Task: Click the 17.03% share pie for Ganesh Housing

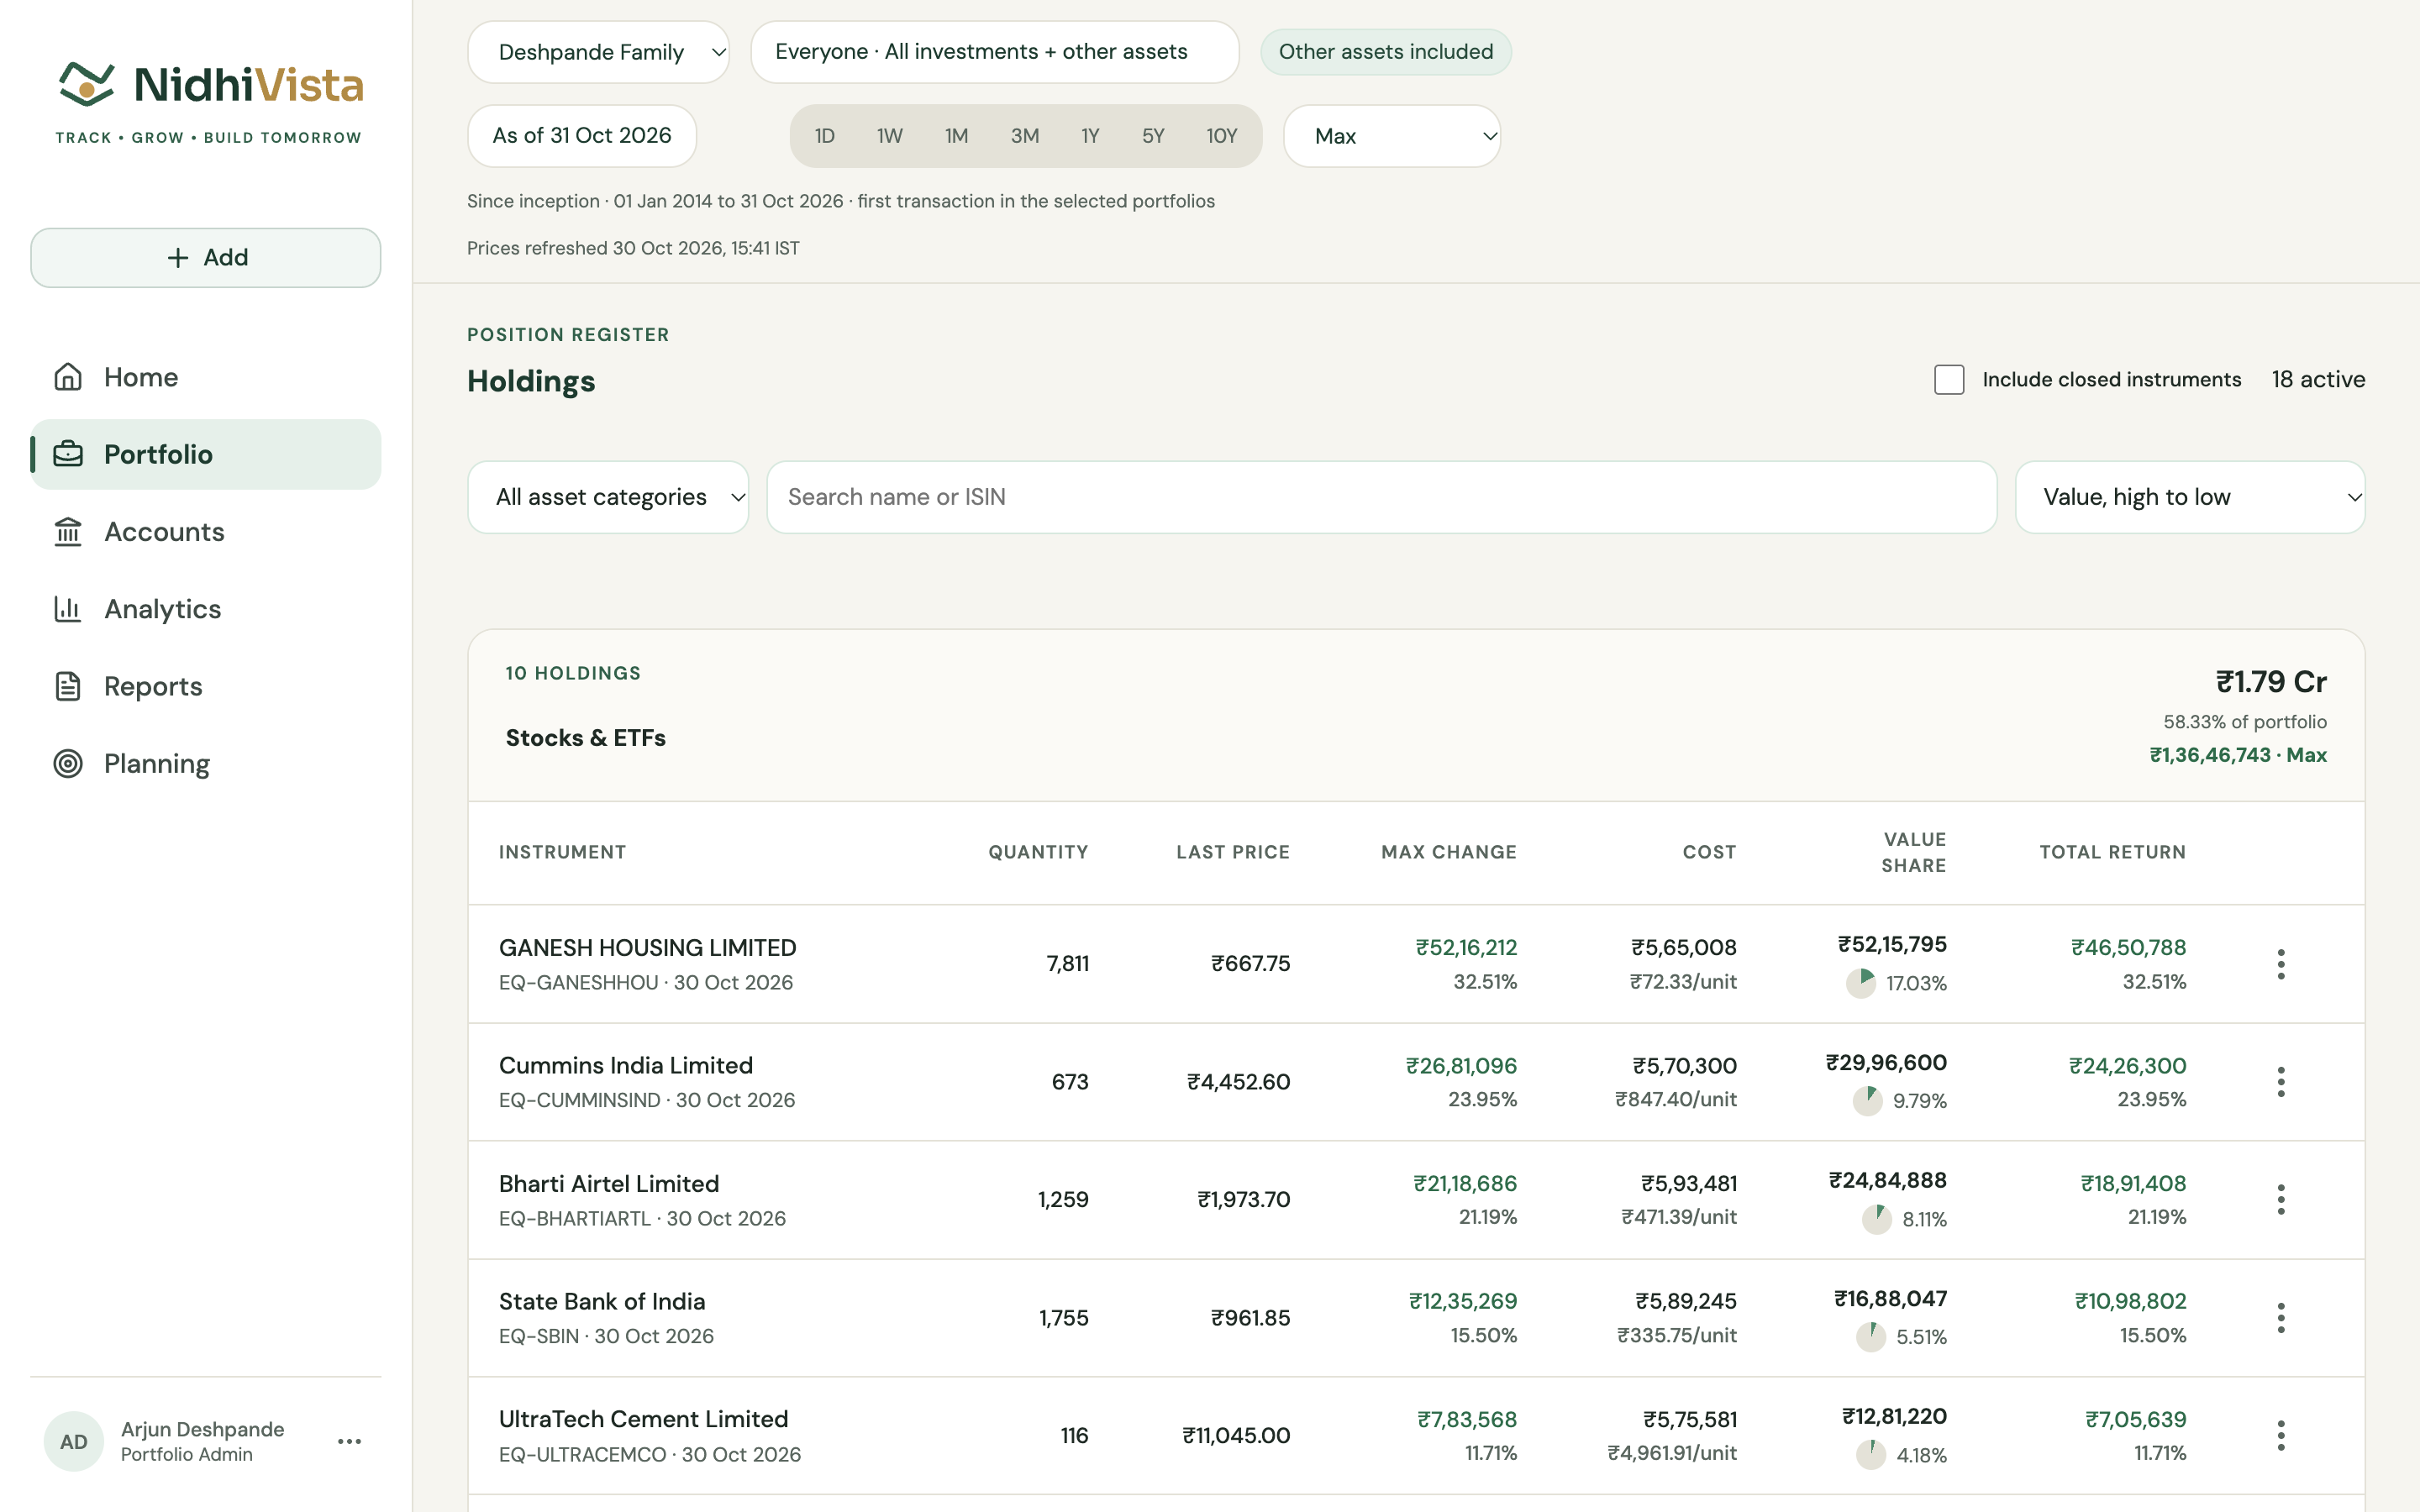Action: click(1861, 983)
